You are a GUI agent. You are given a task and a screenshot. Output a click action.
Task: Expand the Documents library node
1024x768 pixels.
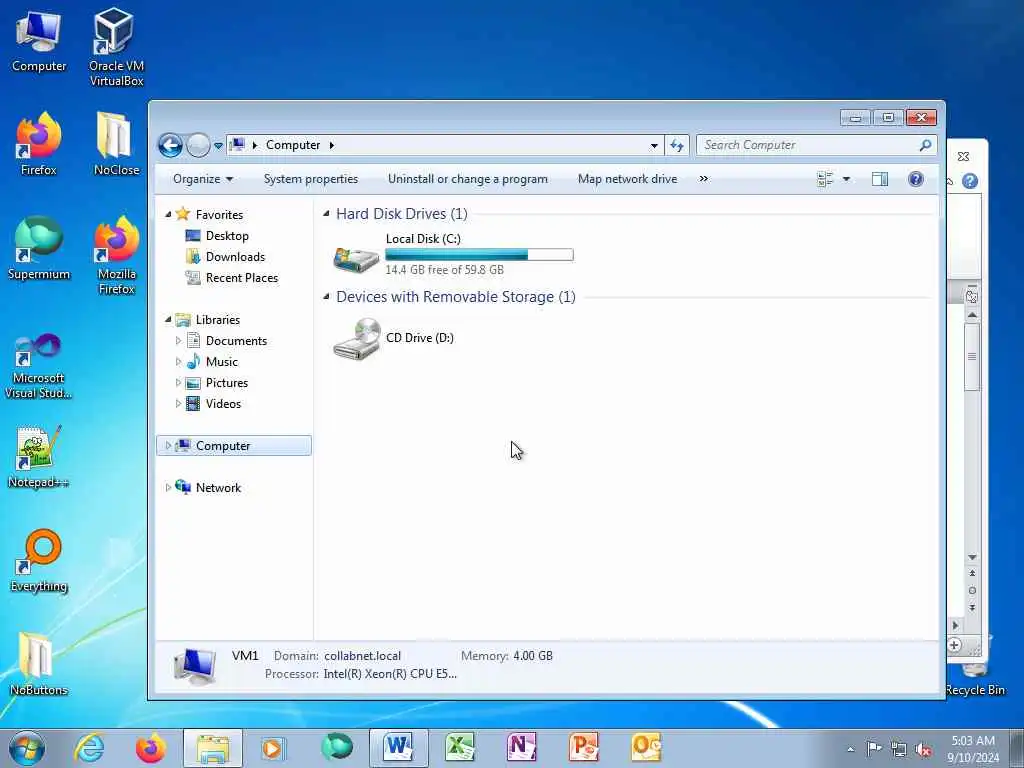(178, 340)
